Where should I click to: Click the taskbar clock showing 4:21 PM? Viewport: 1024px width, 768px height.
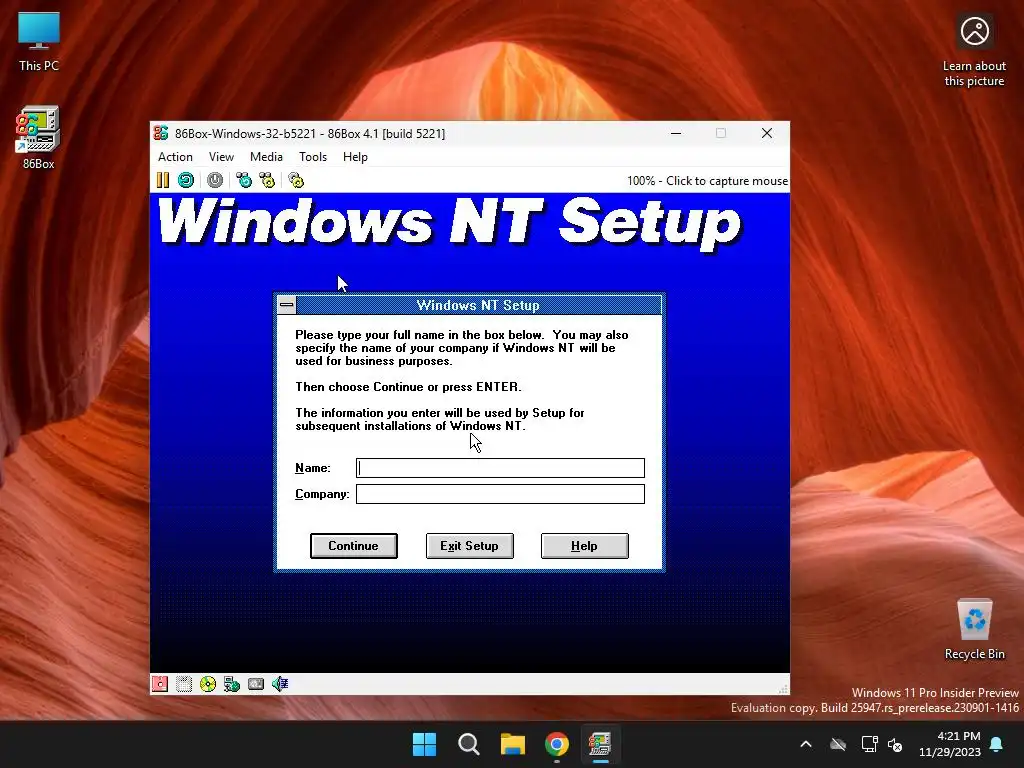(x=950, y=744)
